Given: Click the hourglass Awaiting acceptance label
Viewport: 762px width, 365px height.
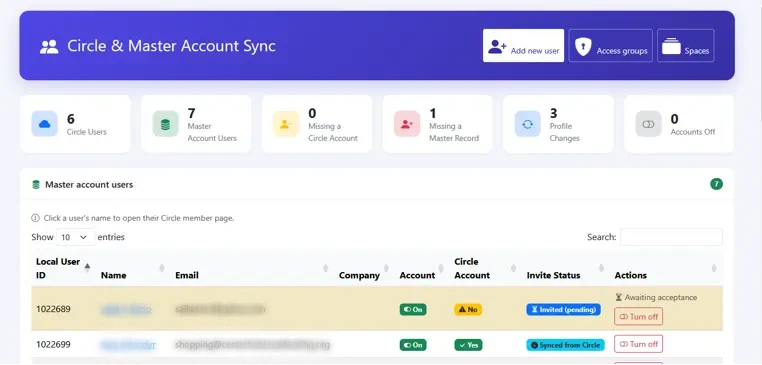Looking at the screenshot, I should [x=656, y=297].
